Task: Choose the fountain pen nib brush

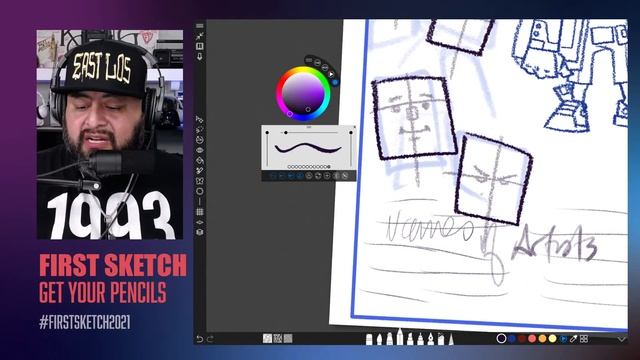Action: coord(431,339)
